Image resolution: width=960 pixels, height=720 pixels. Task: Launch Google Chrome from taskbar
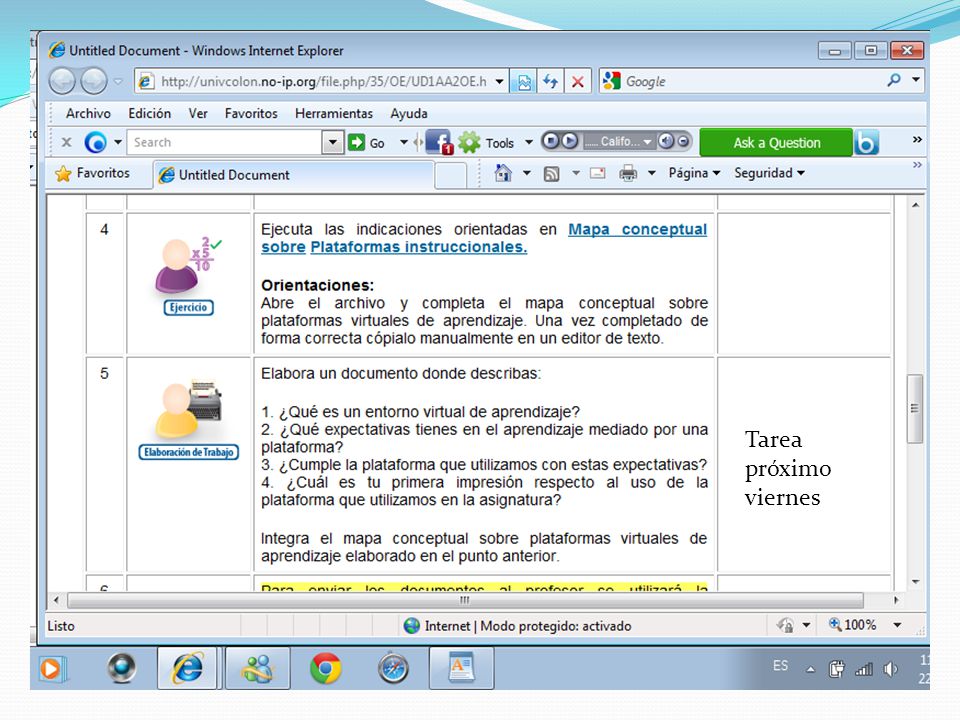(325, 669)
